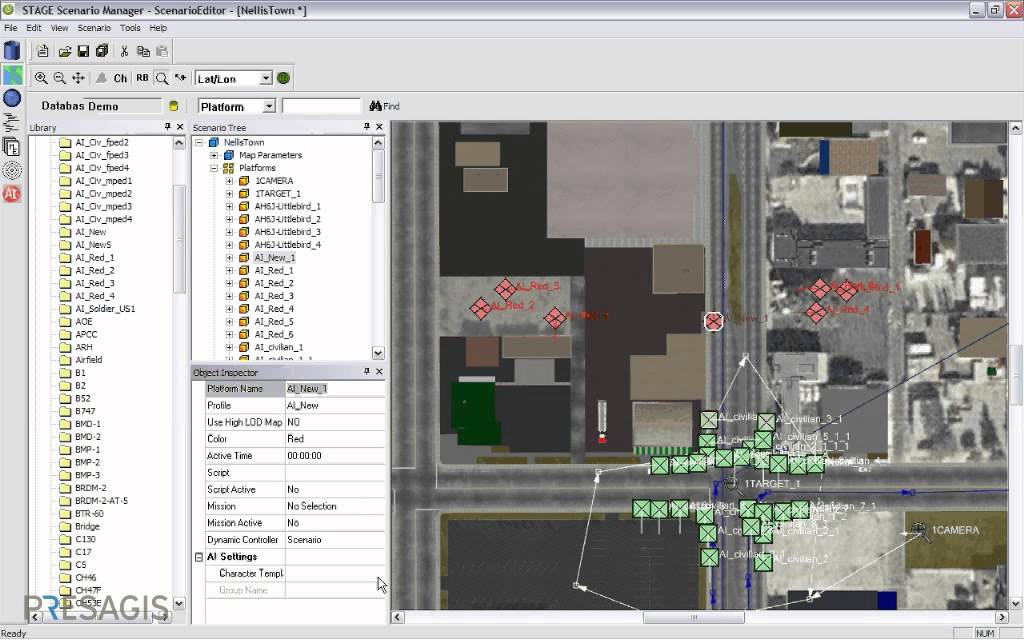The width and height of the screenshot is (1024, 640).
Task: Click the gray triangle toolbar icon
Action: (x=101, y=78)
